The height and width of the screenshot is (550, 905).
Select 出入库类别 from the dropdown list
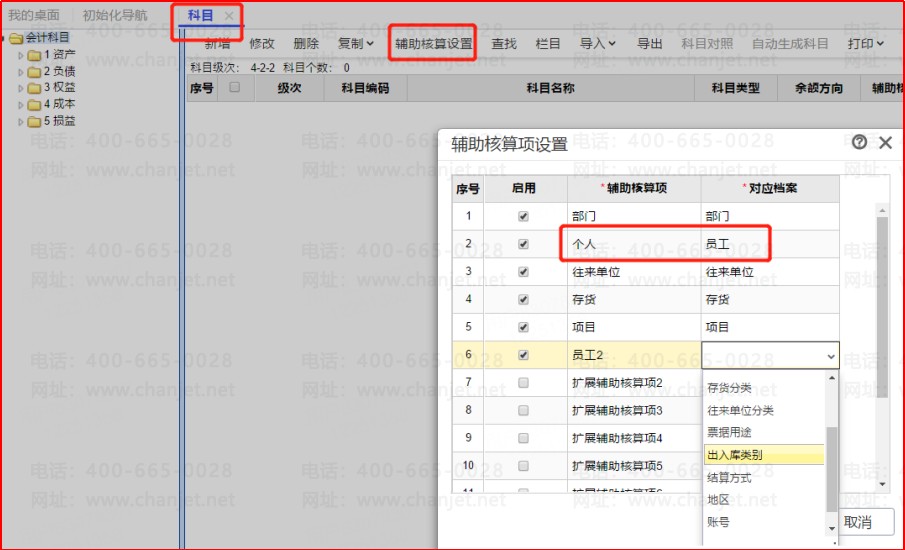tap(764, 455)
